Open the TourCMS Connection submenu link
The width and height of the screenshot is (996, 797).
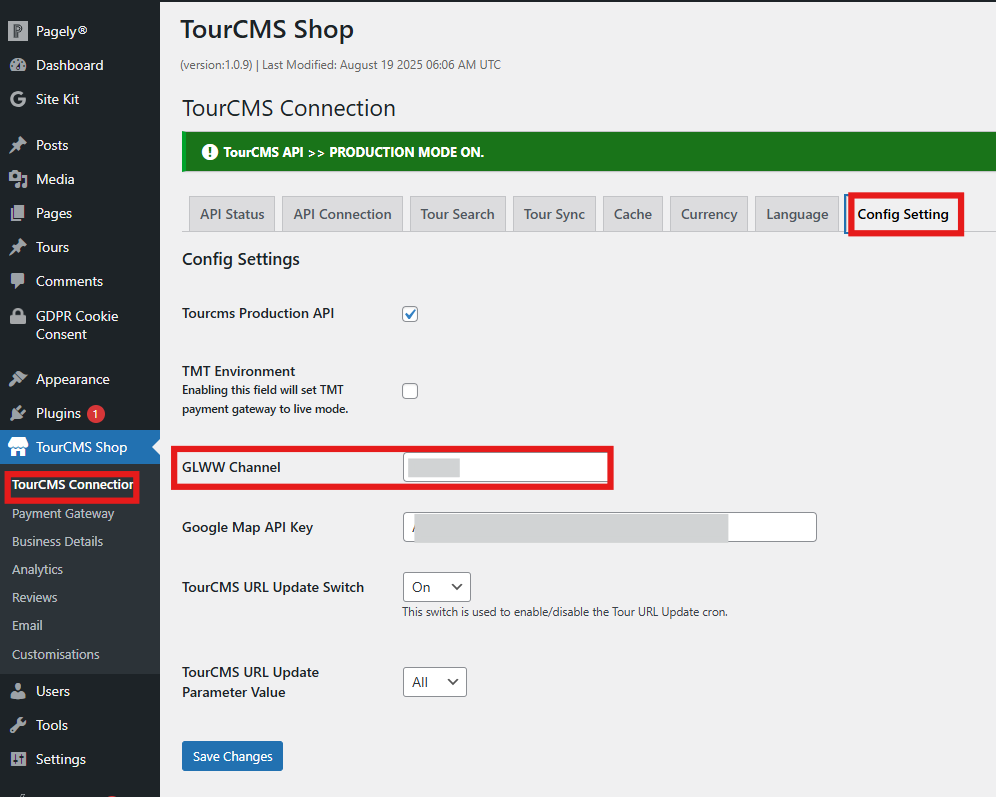tap(72, 485)
